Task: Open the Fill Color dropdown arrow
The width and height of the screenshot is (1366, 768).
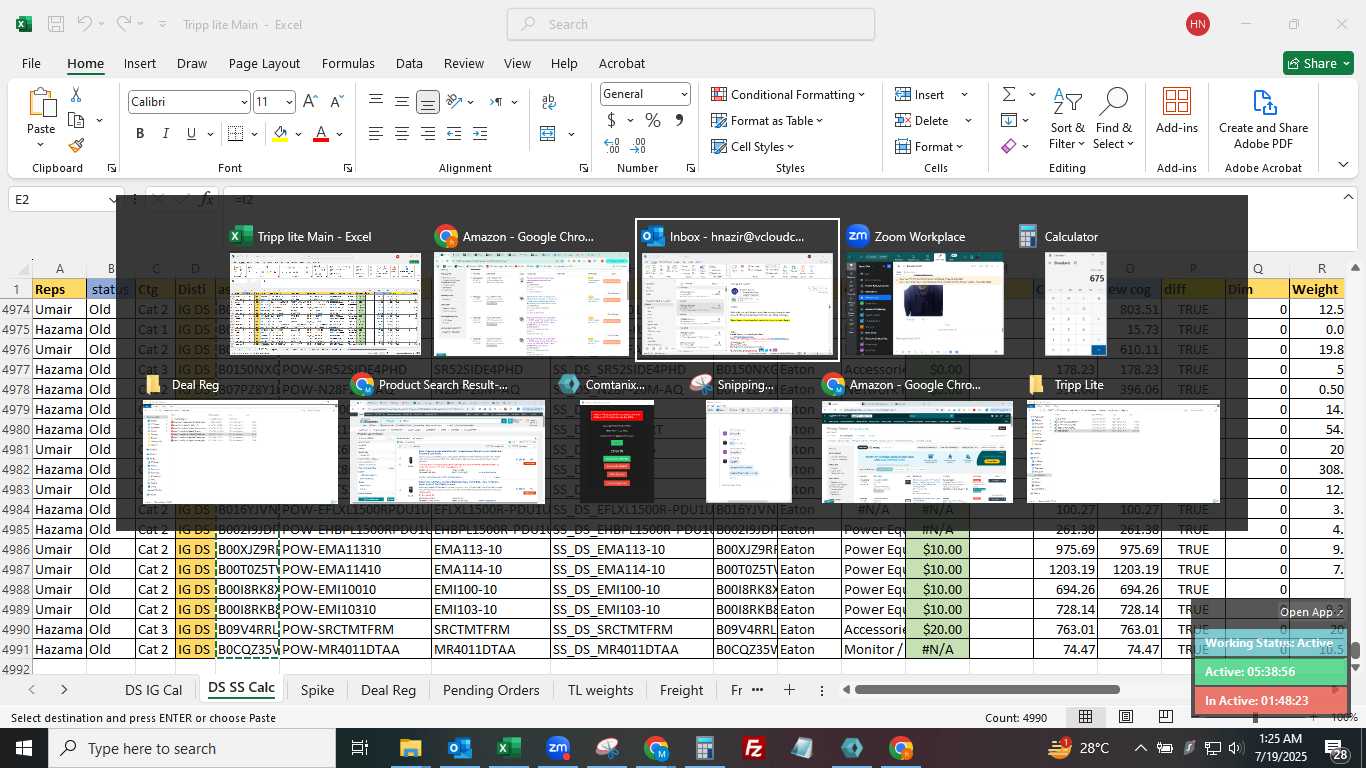Action: 299,134
